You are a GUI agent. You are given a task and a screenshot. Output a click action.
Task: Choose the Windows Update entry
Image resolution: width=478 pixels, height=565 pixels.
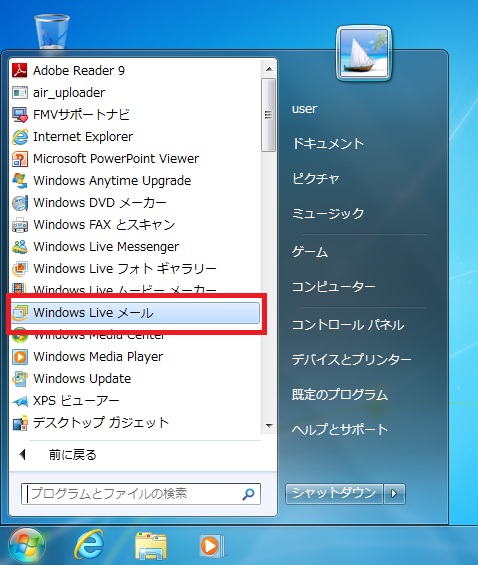[135, 379]
